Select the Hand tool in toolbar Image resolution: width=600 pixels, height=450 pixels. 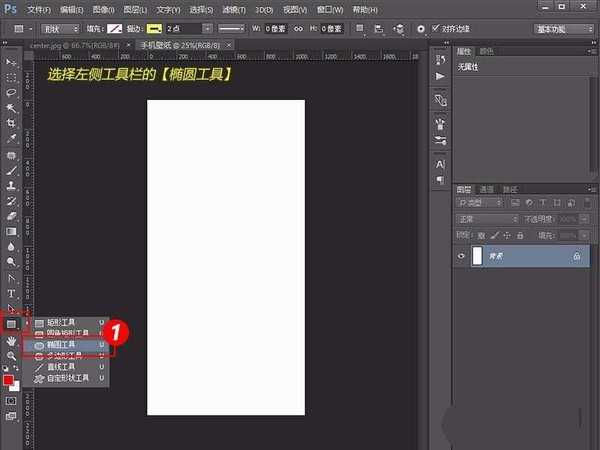11,340
